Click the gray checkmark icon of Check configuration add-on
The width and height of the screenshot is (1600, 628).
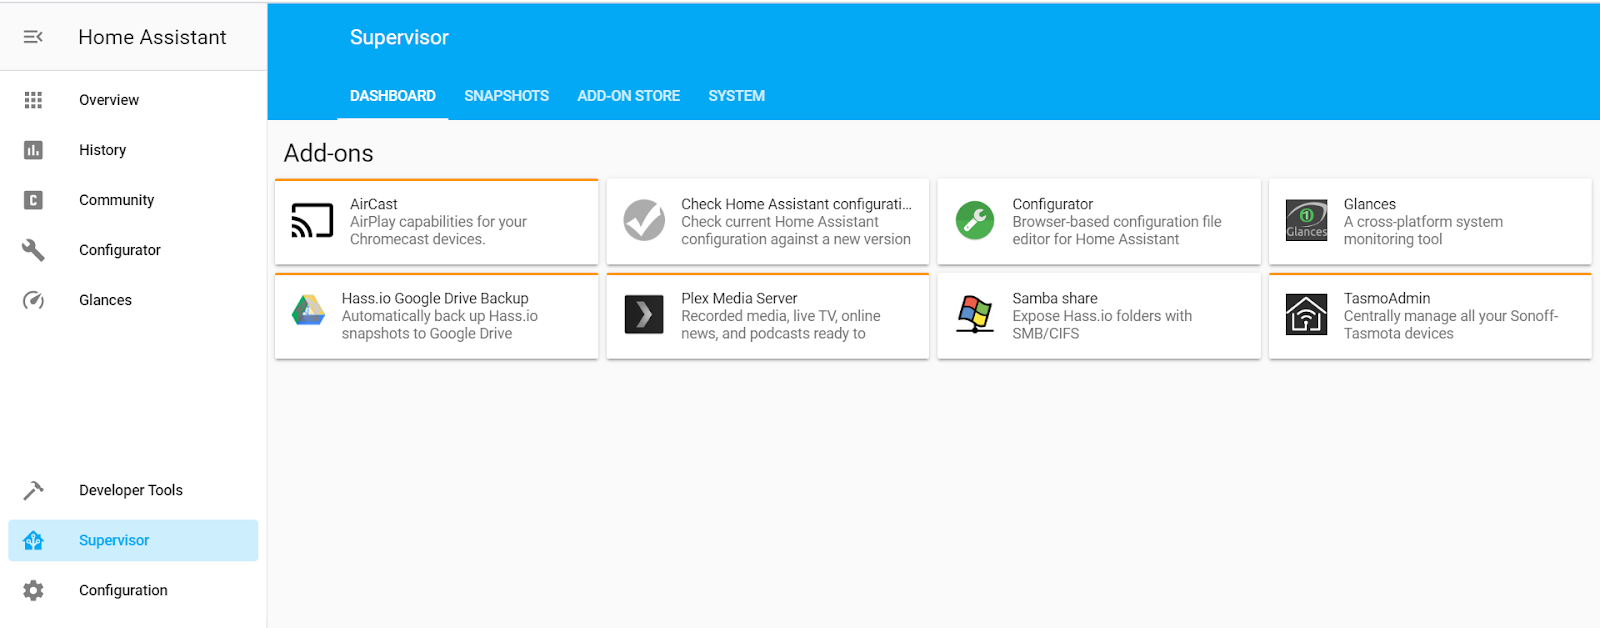point(644,220)
